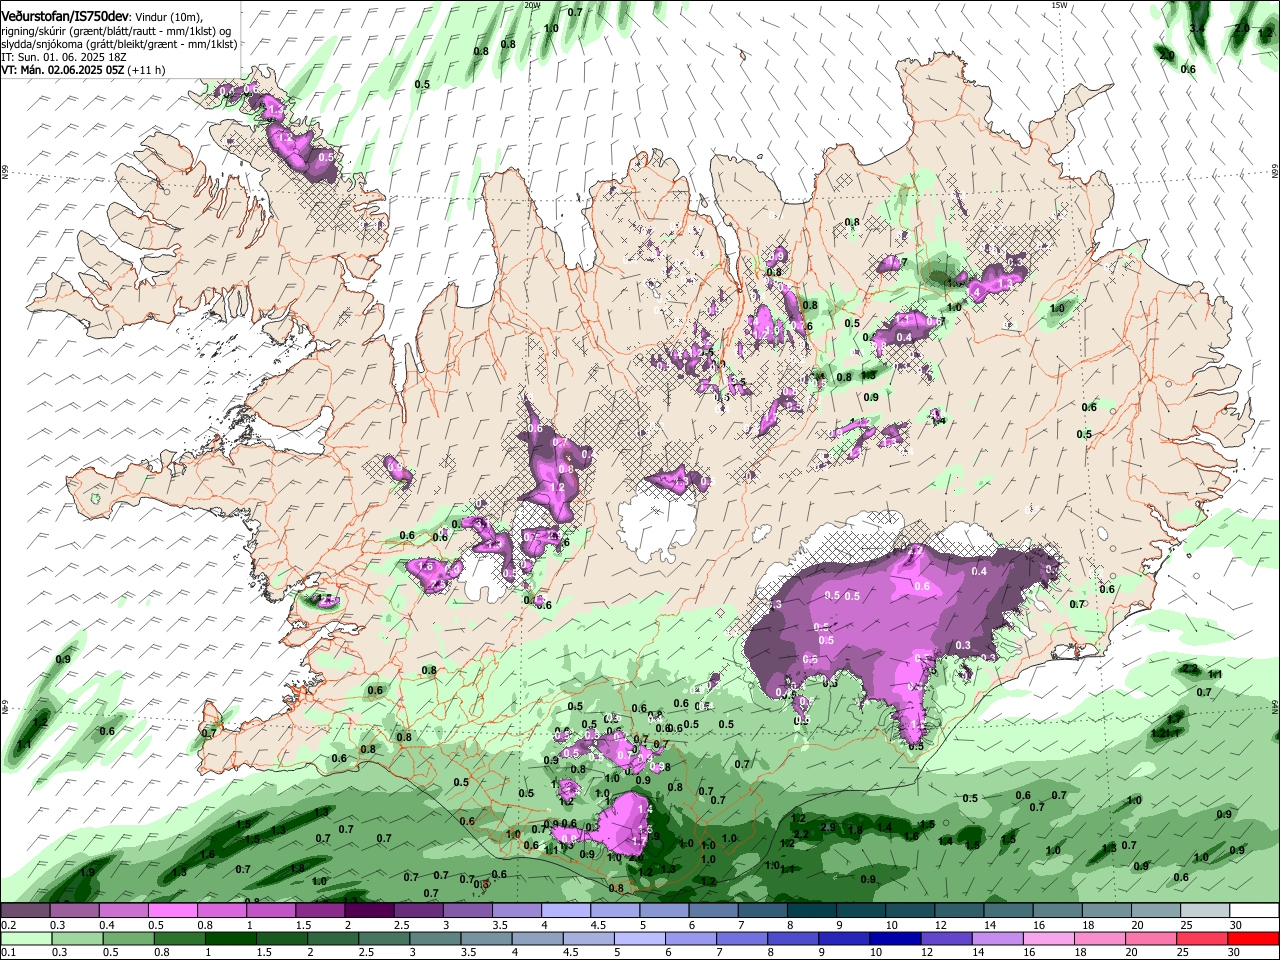Screen dimensions: 1280x960
Task: Pick the light grey 25 swatch in top legend row
Action: pos(1206,911)
